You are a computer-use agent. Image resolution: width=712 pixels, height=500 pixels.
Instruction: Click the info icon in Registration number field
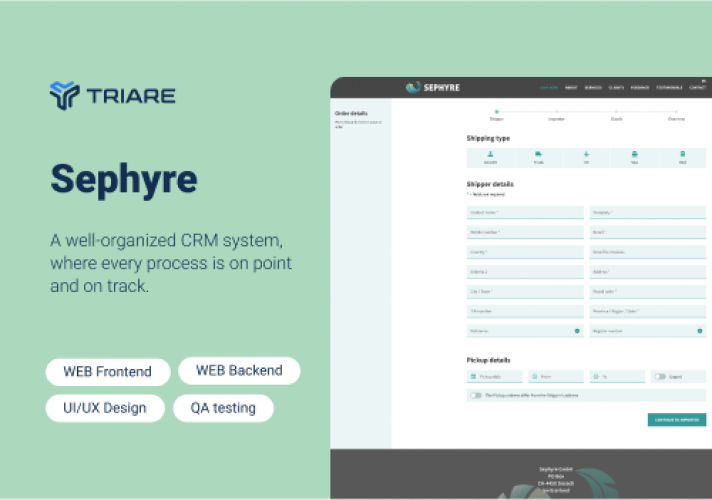(700, 331)
